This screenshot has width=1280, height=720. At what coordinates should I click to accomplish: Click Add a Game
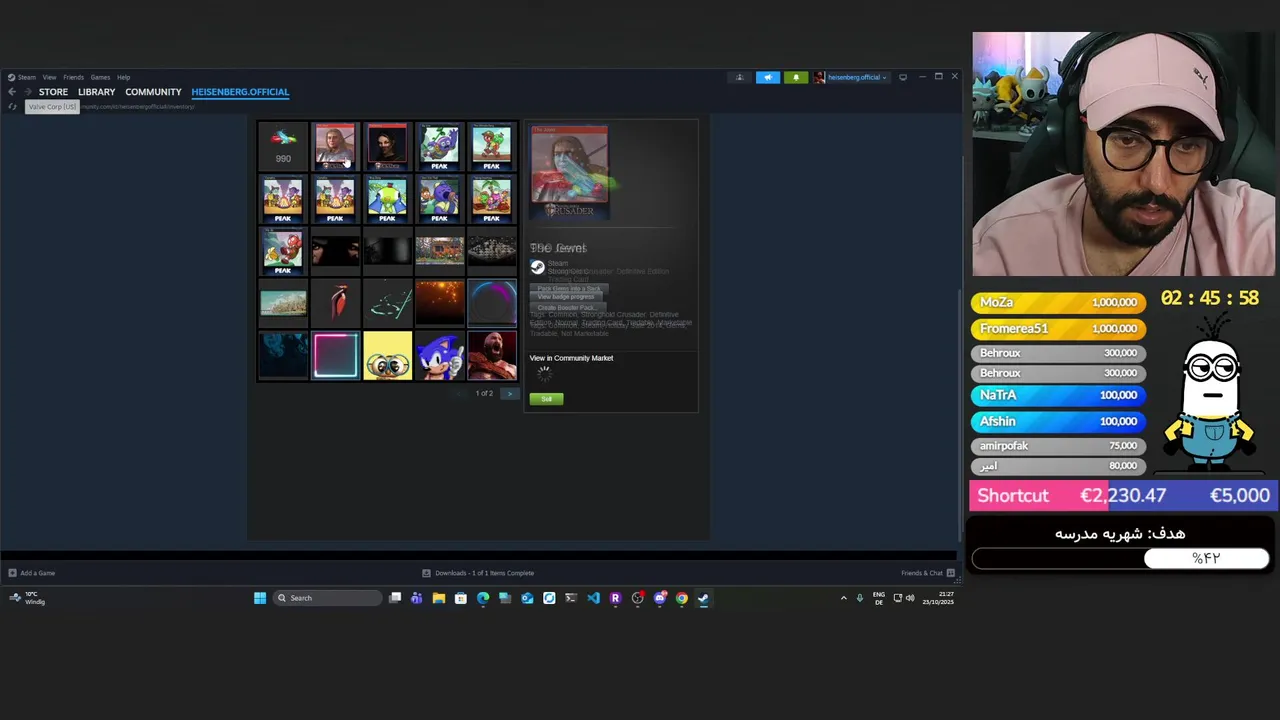pos(32,573)
